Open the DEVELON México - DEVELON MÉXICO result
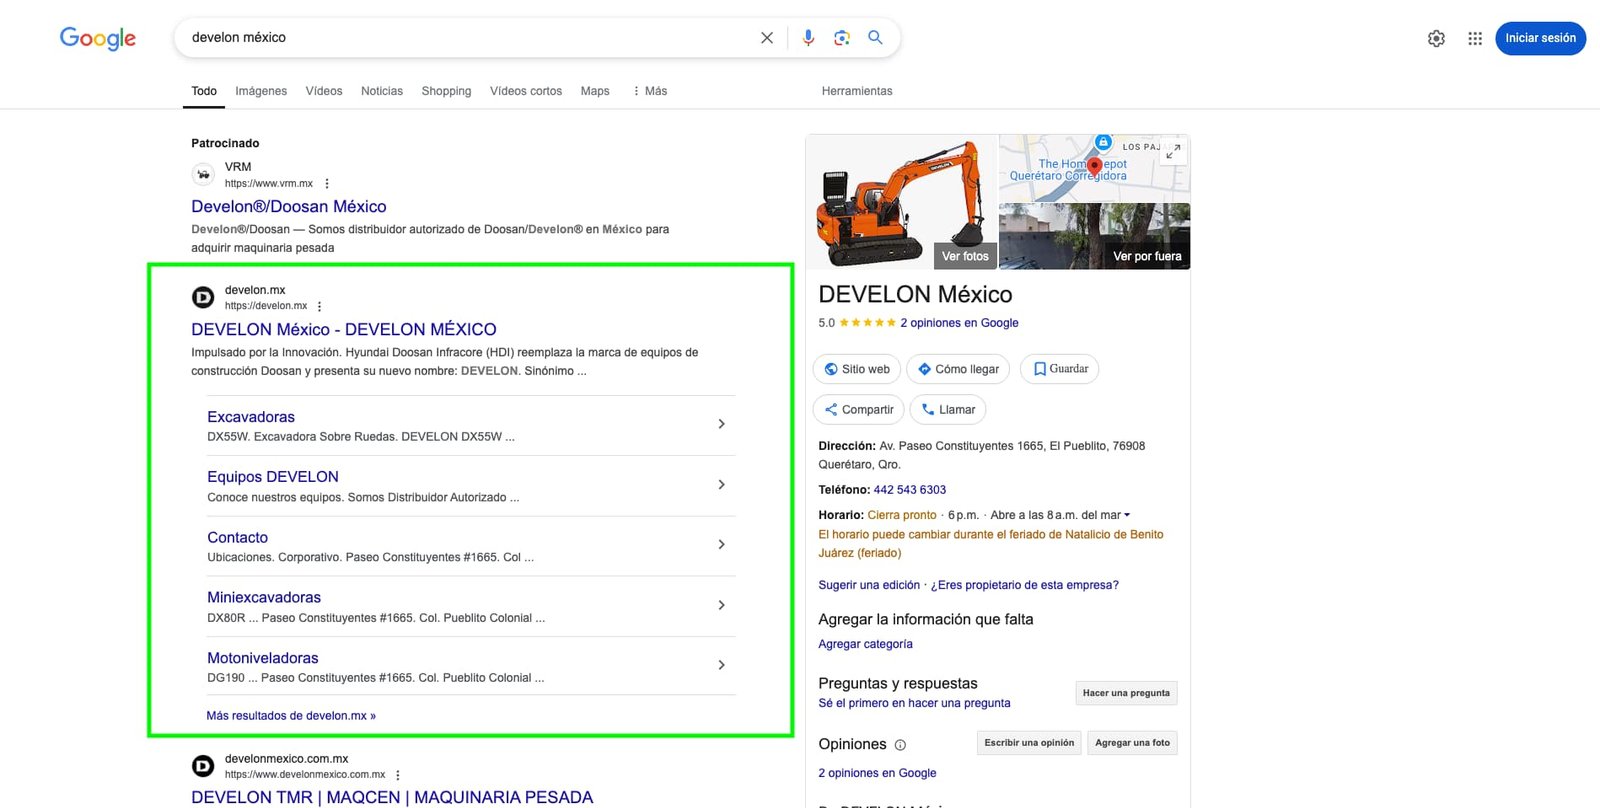The image size is (1600, 808). click(344, 330)
